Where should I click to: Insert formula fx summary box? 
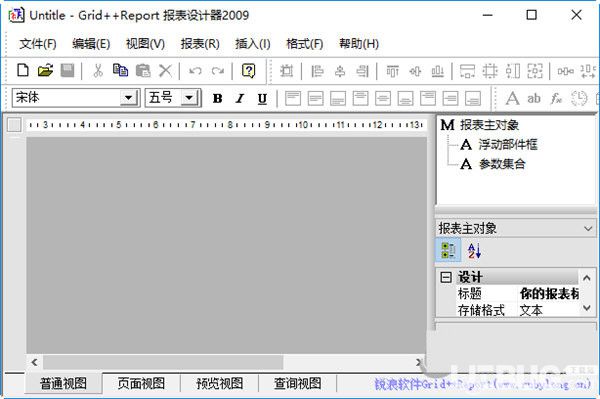[x=556, y=98]
